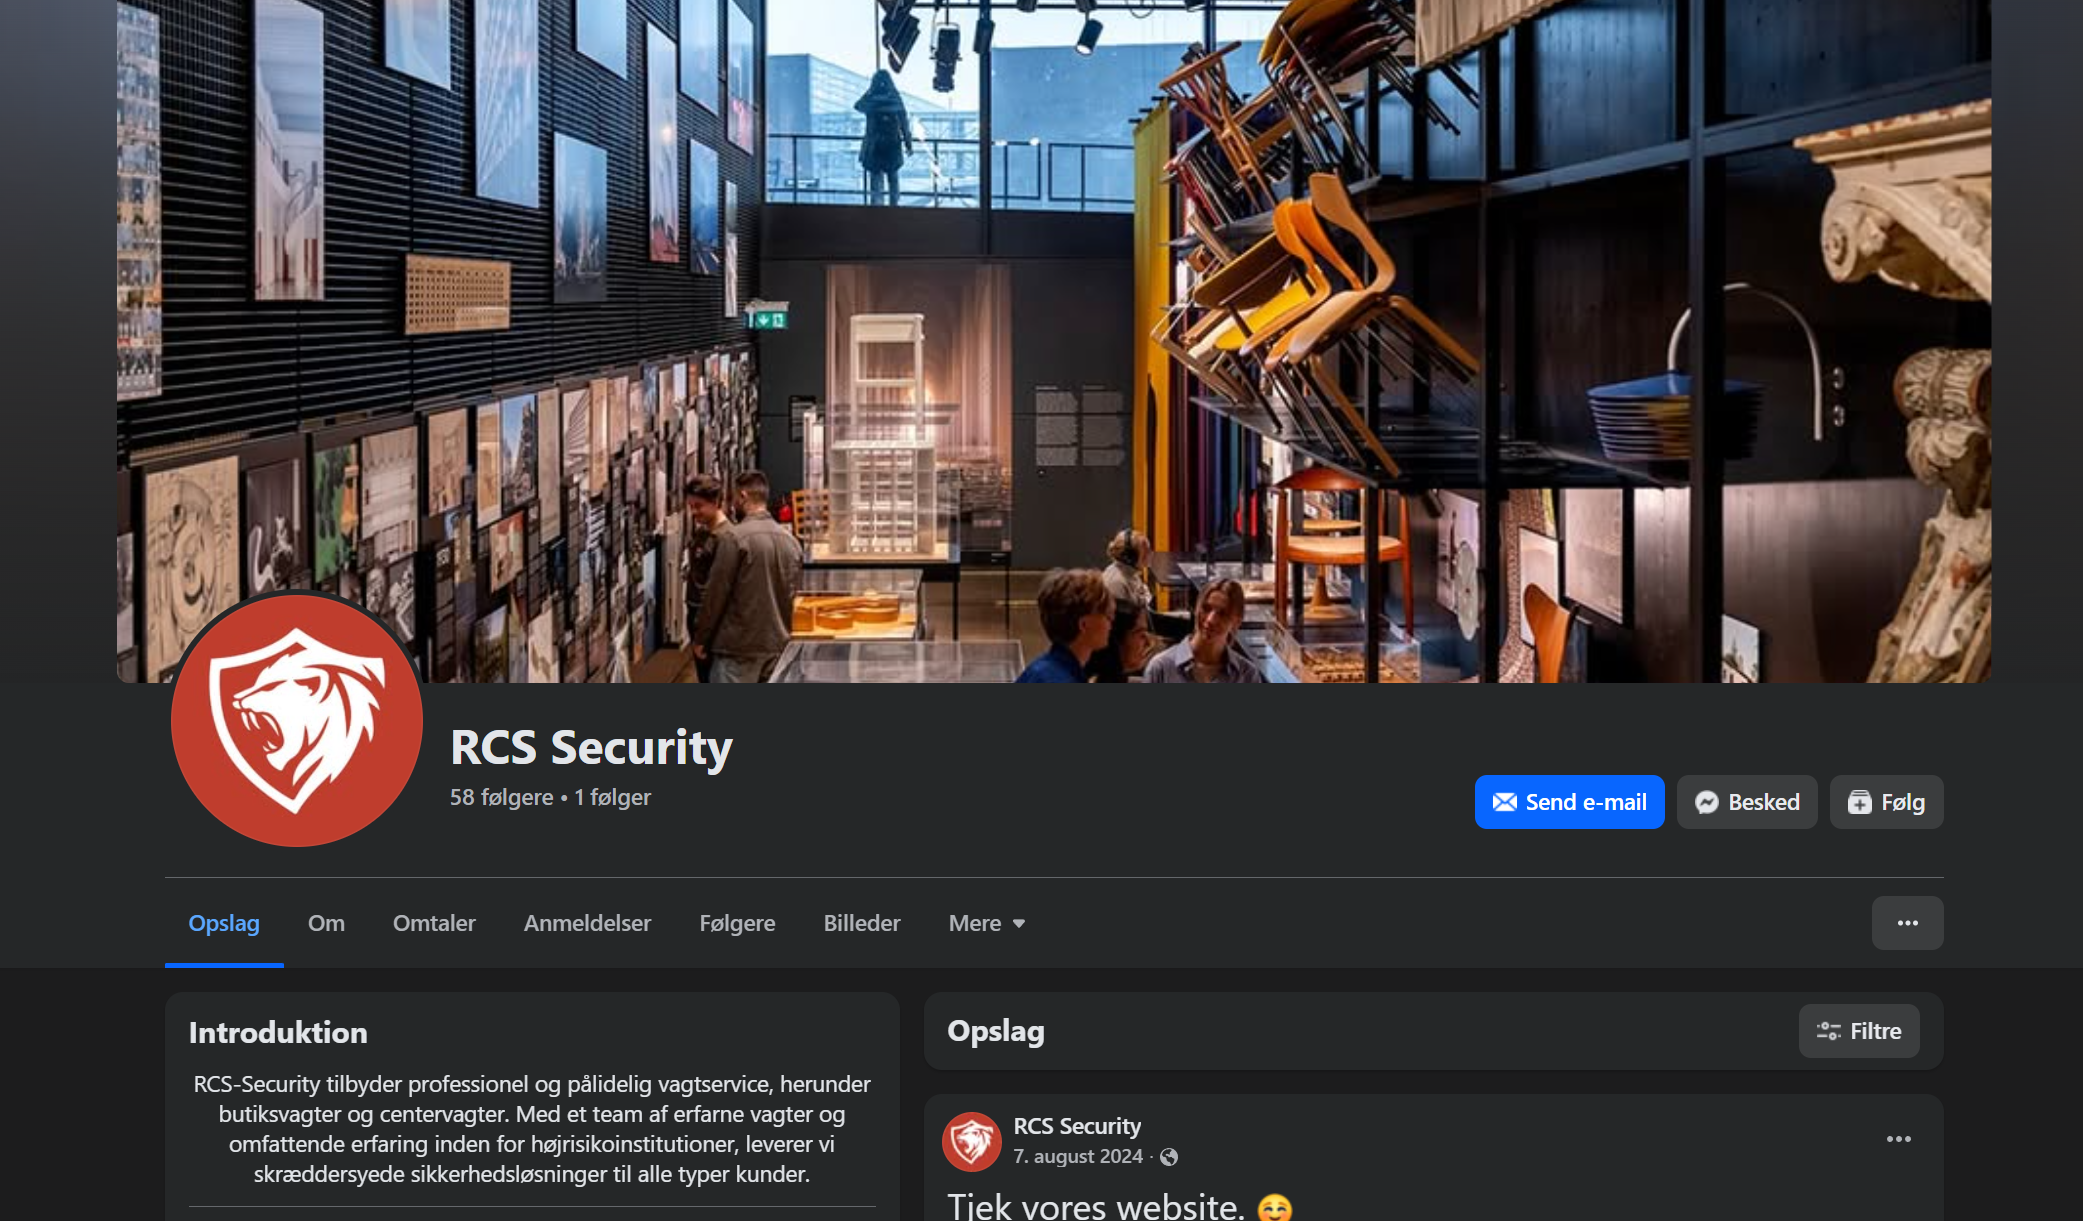Screen dimensions: 2083x1221
Task: Open Messenger via Besked button
Action: (x=1747, y=802)
